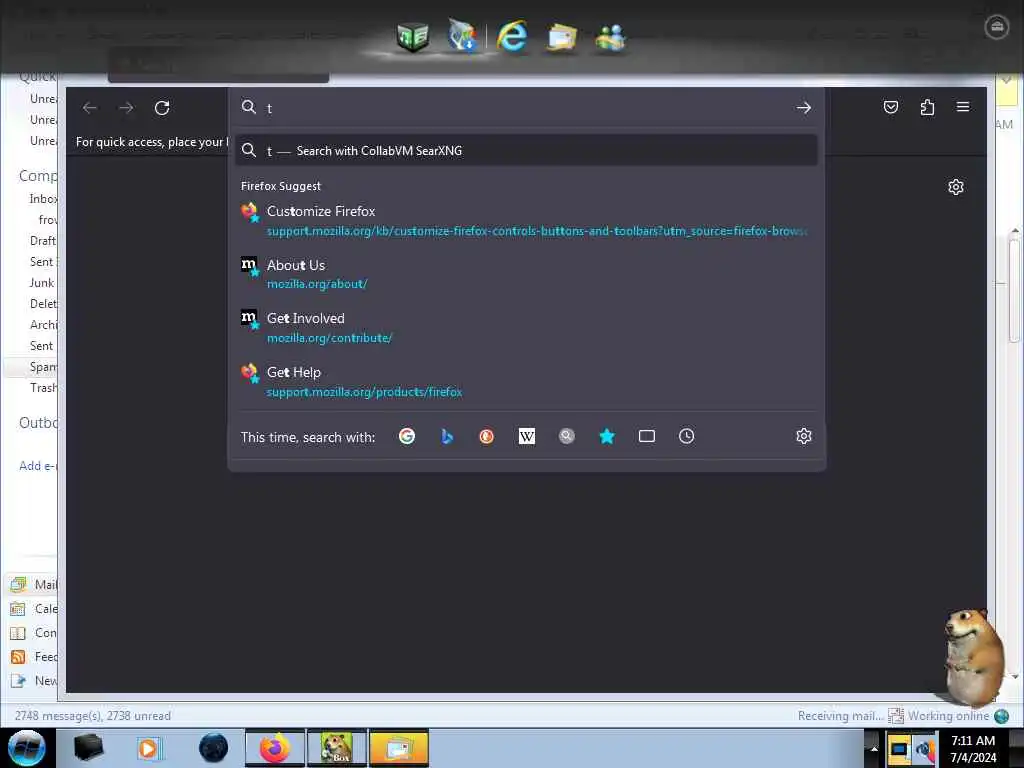Click into the address bar text field
The image size is (1024, 768).
(526, 108)
